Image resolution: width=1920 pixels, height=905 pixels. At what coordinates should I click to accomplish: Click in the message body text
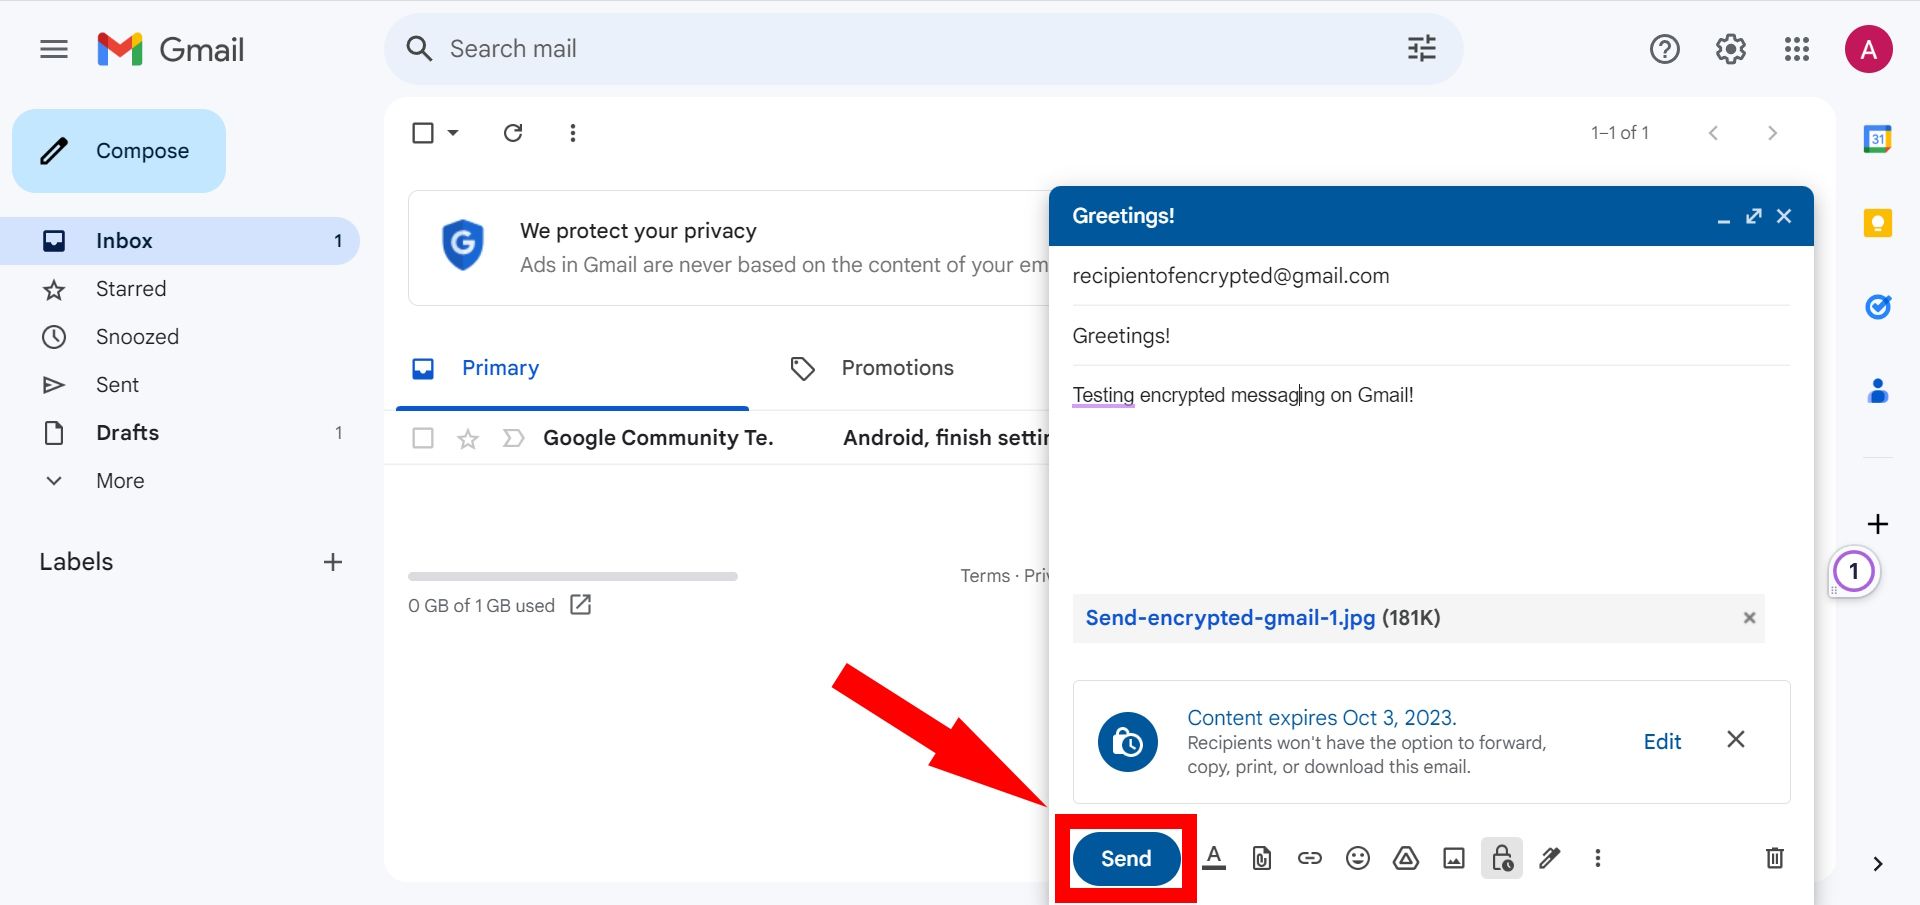coord(1243,395)
